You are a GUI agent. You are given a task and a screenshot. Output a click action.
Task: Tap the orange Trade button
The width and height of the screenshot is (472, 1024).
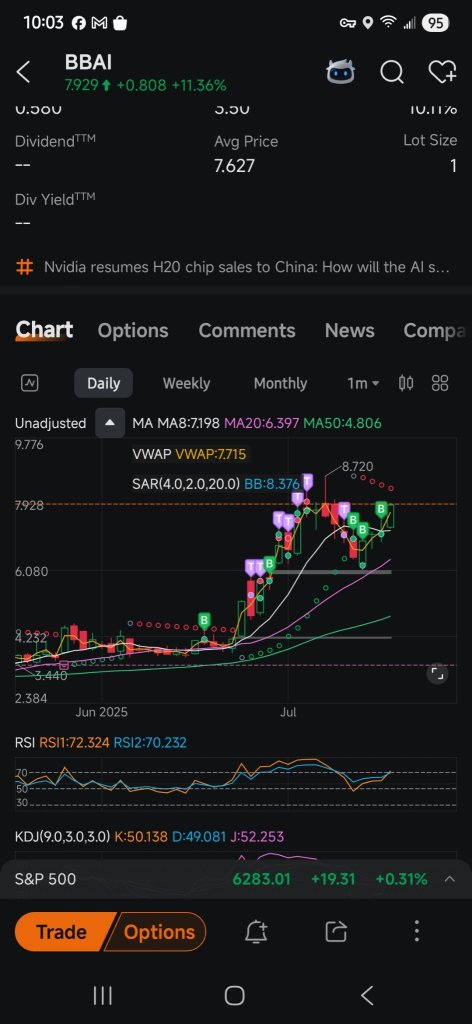pos(61,932)
